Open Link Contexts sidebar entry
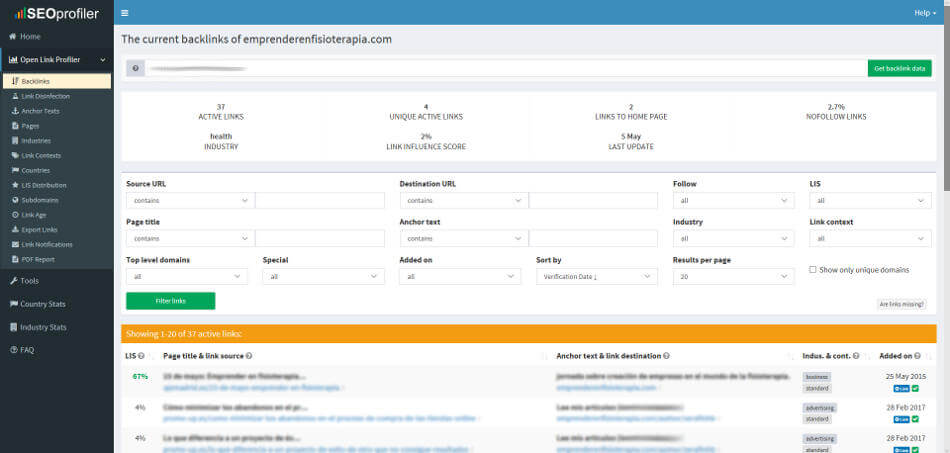The height and width of the screenshot is (453, 950). [36, 156]
